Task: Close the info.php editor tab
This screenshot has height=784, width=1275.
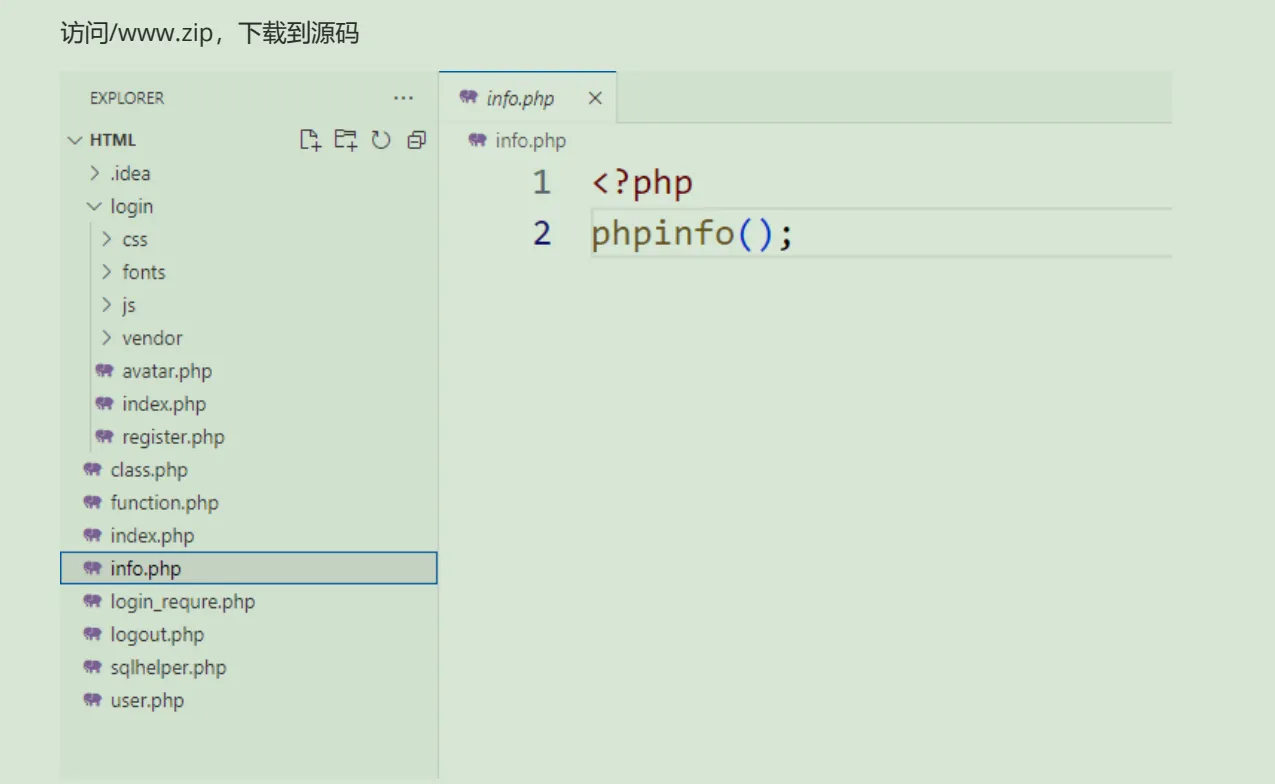Action: (595, 98)
